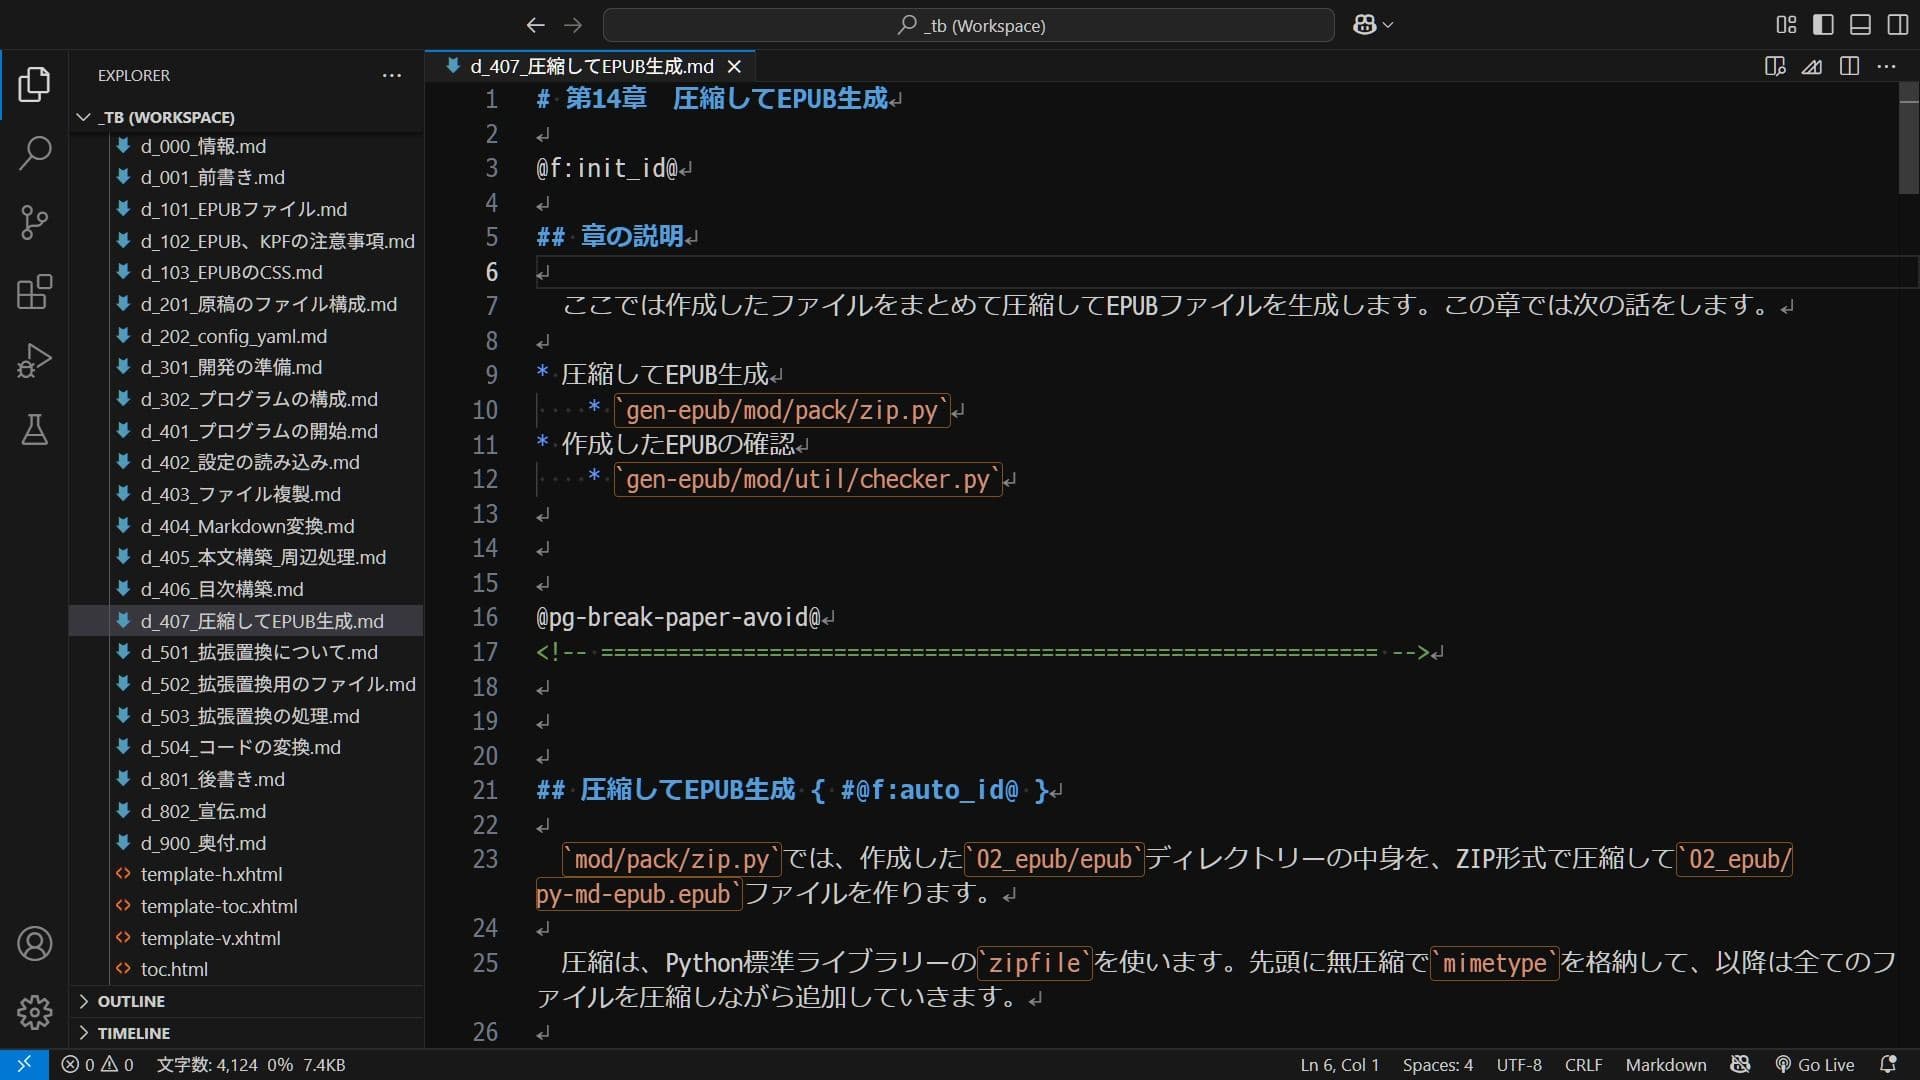Expand the TIMELINE section
The image size is (1920, 1080).
coord(133,1033)
